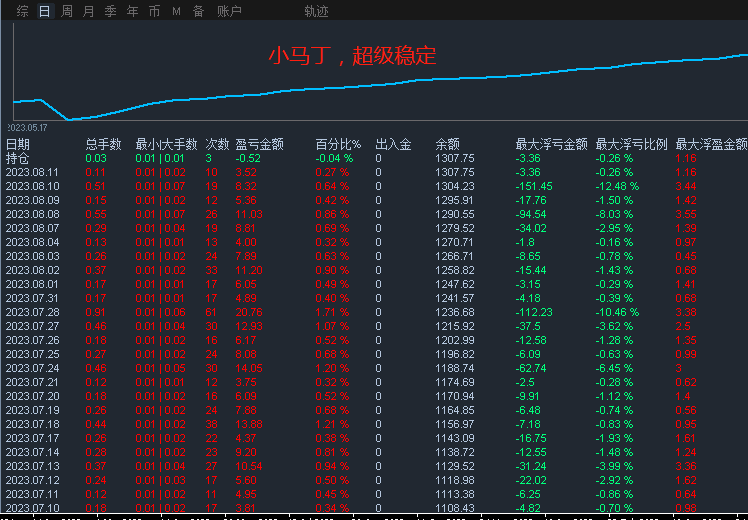748x520 pixels.
Task: Open the 账户 account tab
Action: [229, 11]
